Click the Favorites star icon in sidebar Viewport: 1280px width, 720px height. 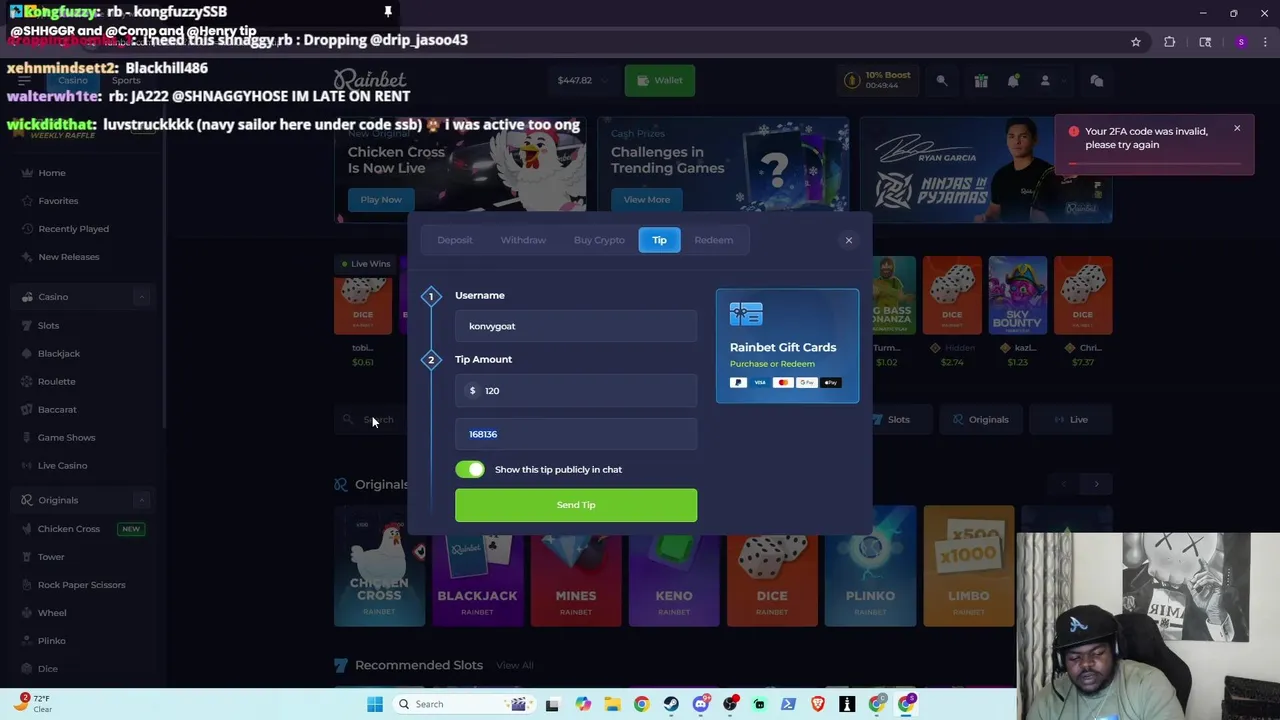click(x=28, y=201)
